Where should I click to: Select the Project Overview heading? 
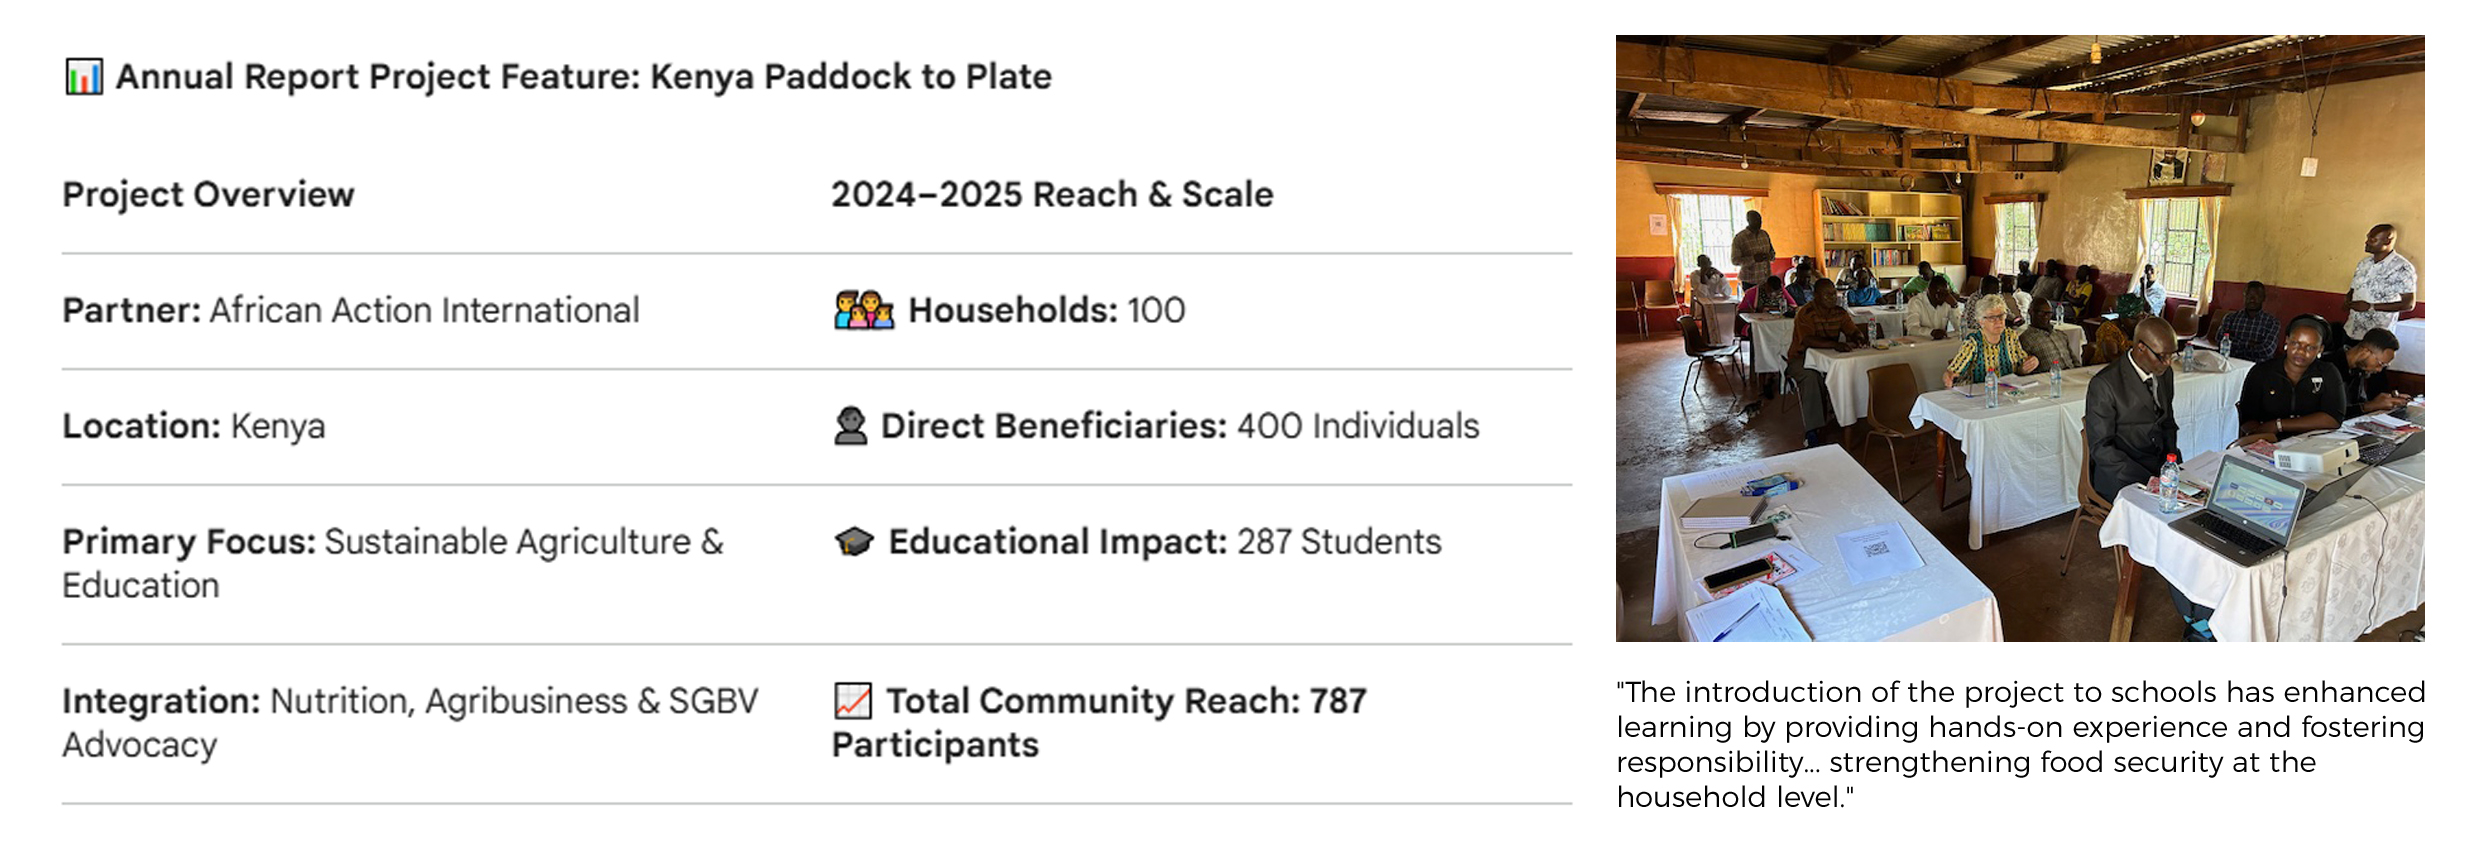click(x=208, y=194)
